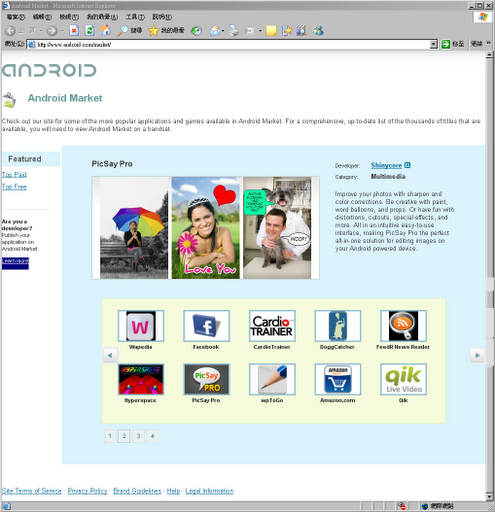Open the Top Free link
This screenshot has width=495, height=512.
pos(14,187)
